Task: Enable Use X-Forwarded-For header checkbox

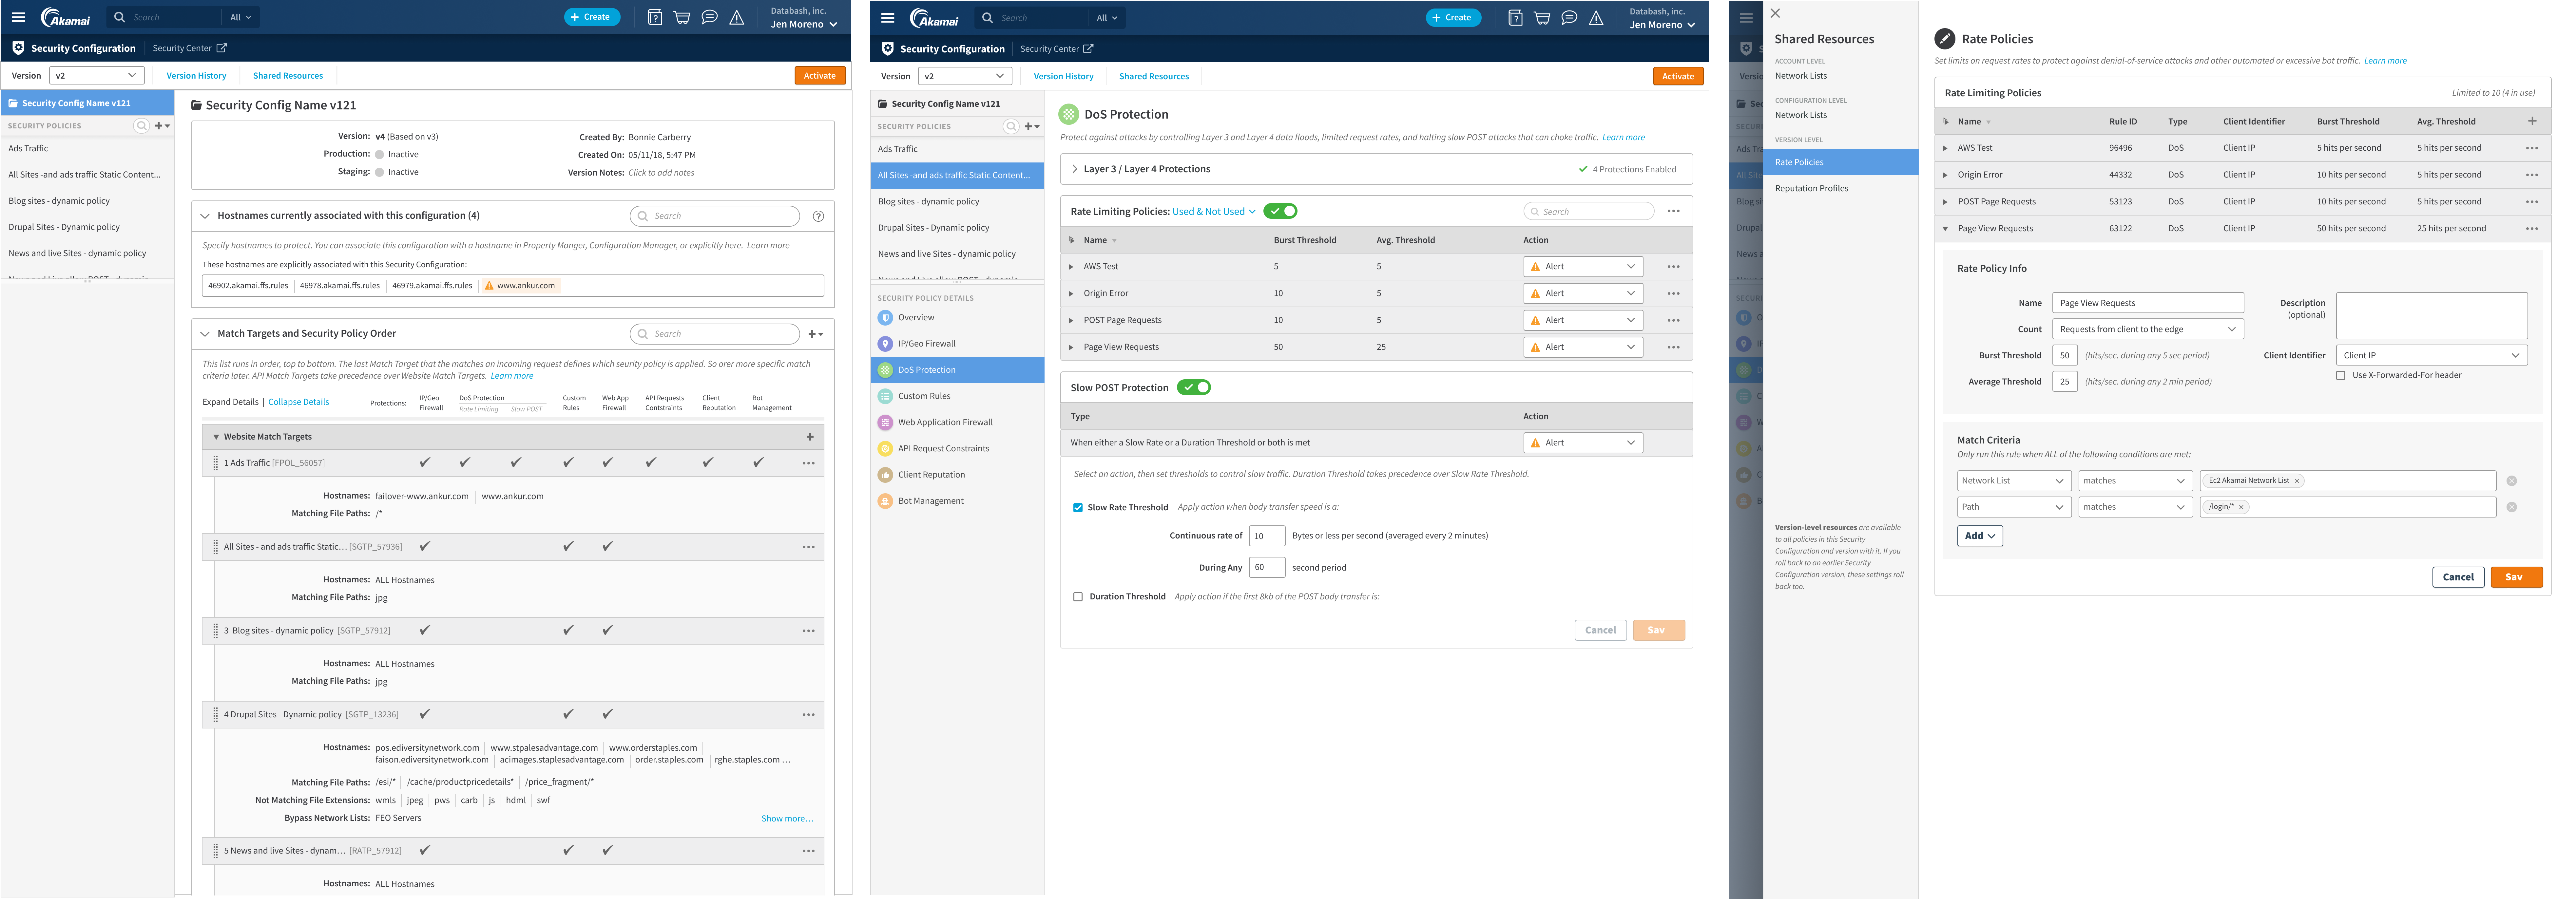Action: click(x=2341, y=376)
